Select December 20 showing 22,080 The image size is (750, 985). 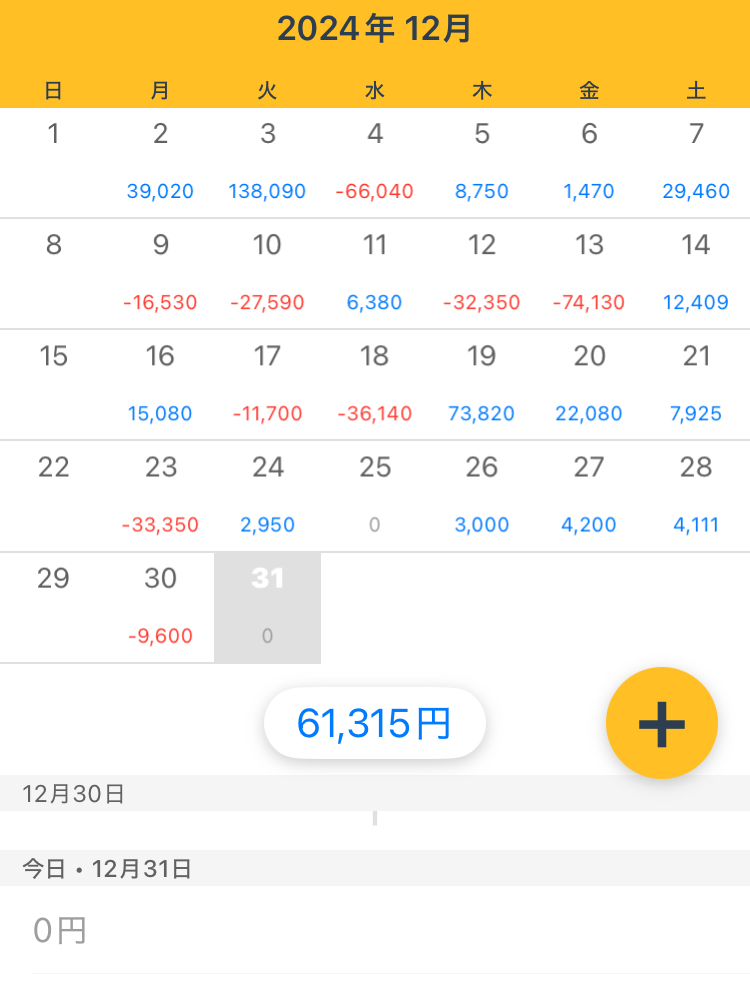tap(589, 385)
